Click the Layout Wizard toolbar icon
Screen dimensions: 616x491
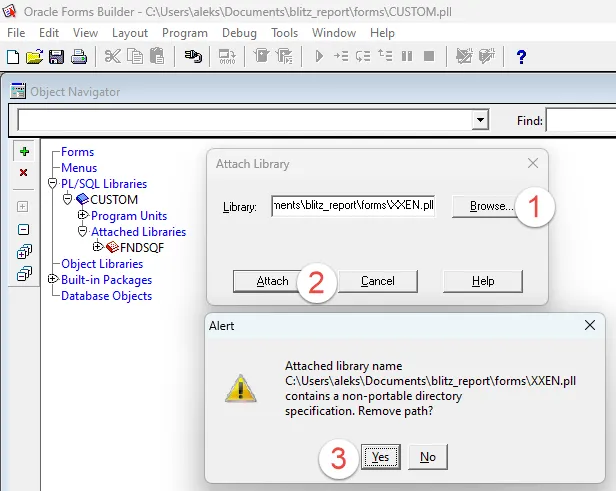coord(464,57)
